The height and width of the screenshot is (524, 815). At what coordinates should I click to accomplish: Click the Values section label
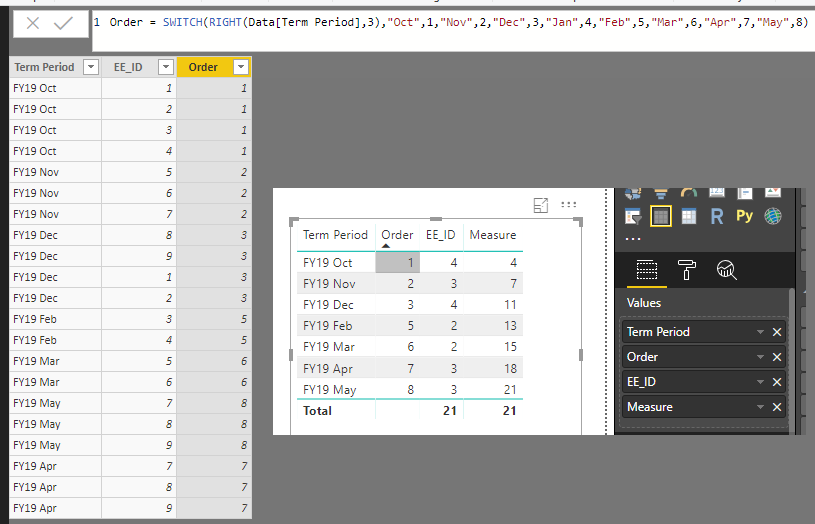[644, 303]
